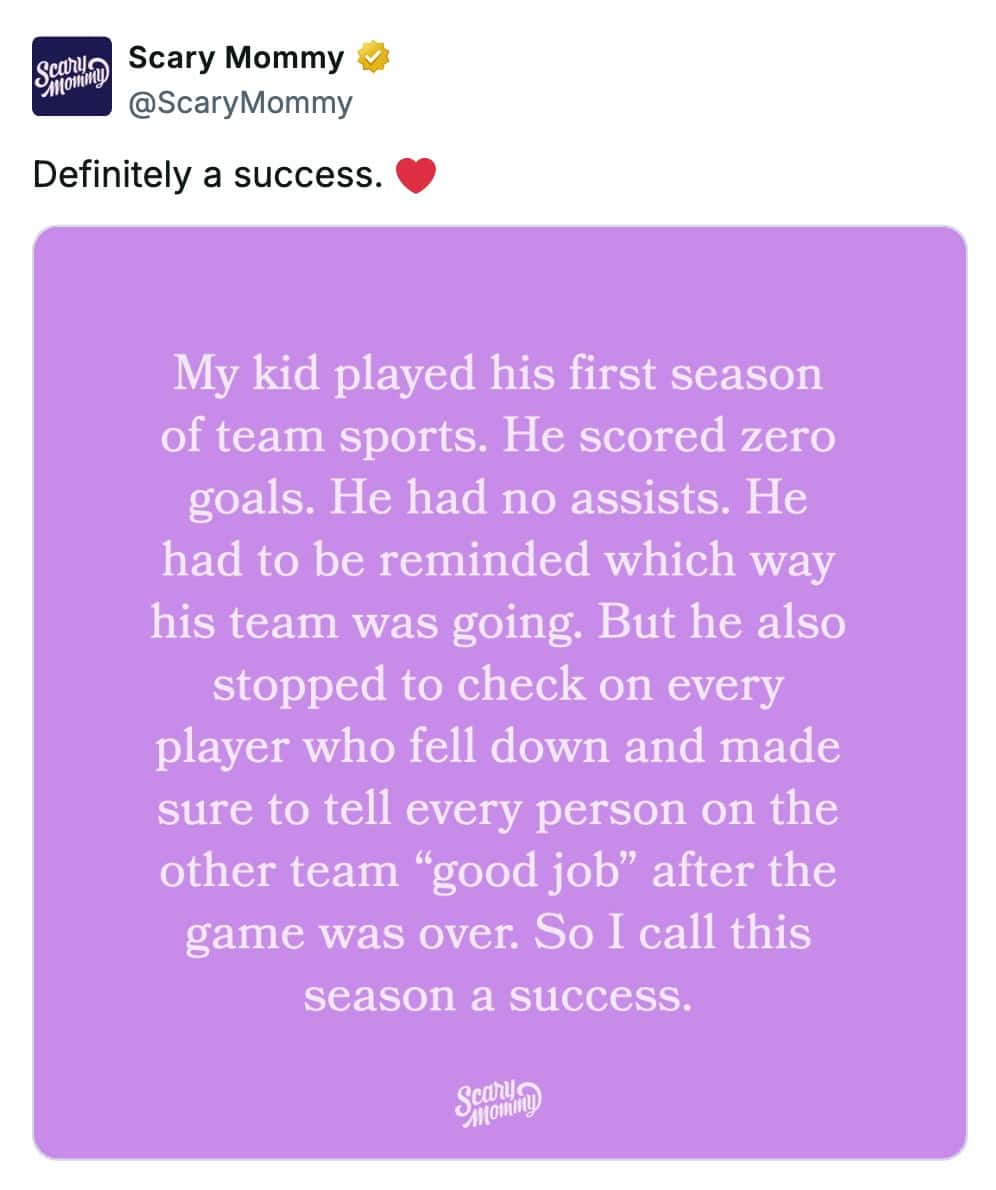Click the line "My kid played his first season"

pos(498,374)
